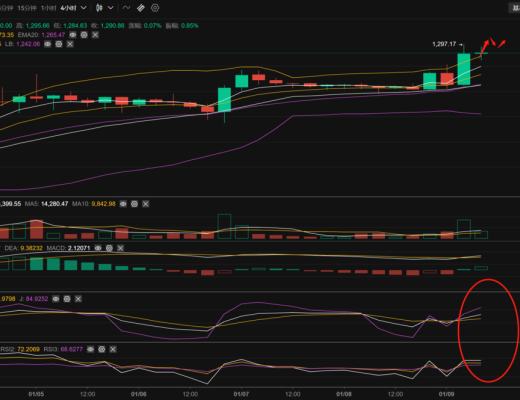Click the volume MA5 value 14,280.47
Viewport: 520px width, 400px height.
click(x=55, y=204)
